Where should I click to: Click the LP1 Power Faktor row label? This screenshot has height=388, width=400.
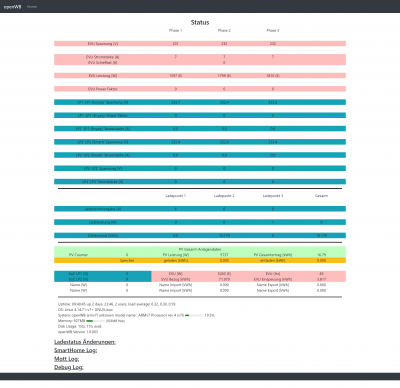pos(103,115)
